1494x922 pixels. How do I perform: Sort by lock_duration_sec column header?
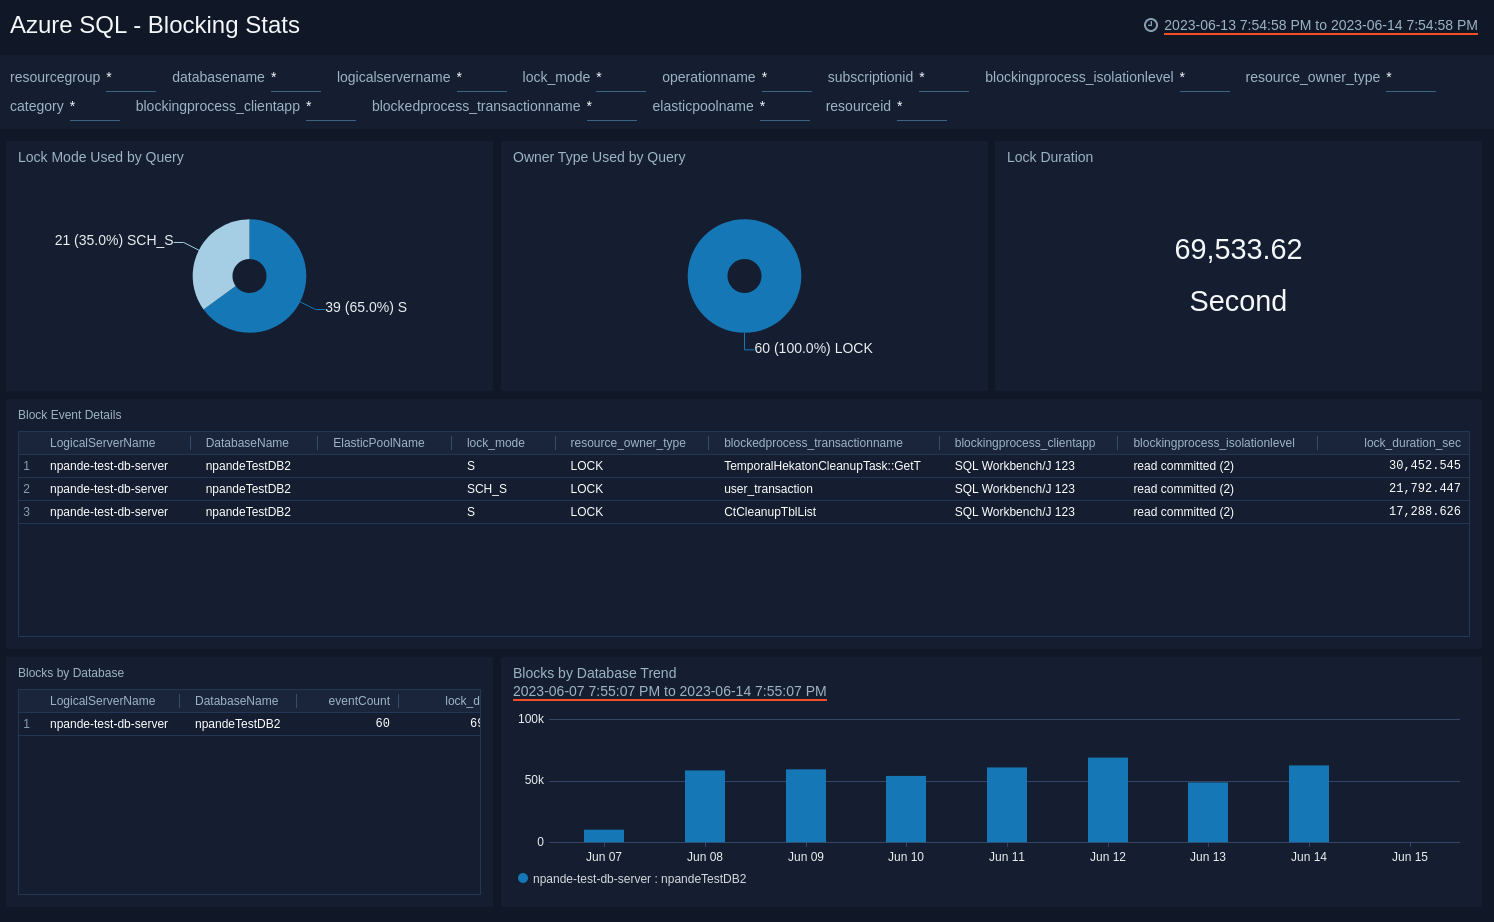coord(1412,443)
